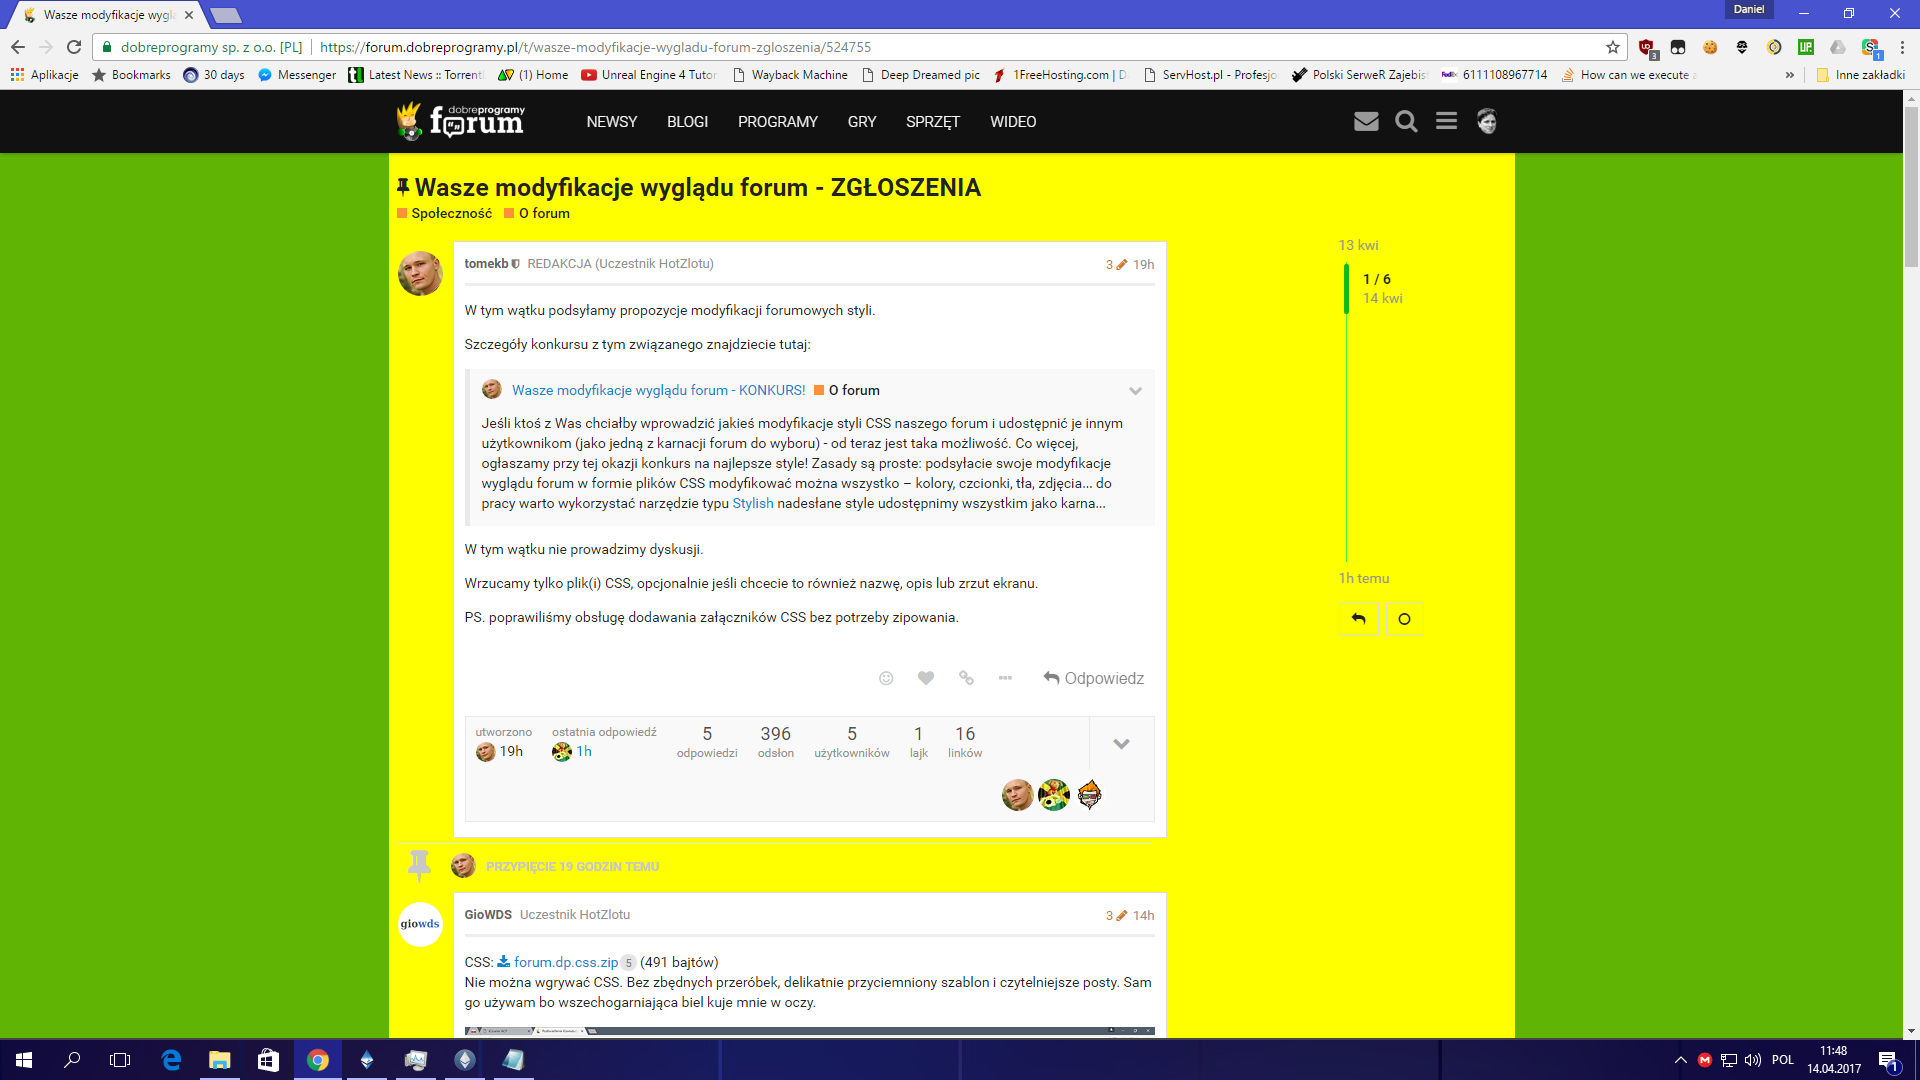Reload the page in Chrome
This screenshot has height=1080, width=1920.
click(x=74, y=47)
